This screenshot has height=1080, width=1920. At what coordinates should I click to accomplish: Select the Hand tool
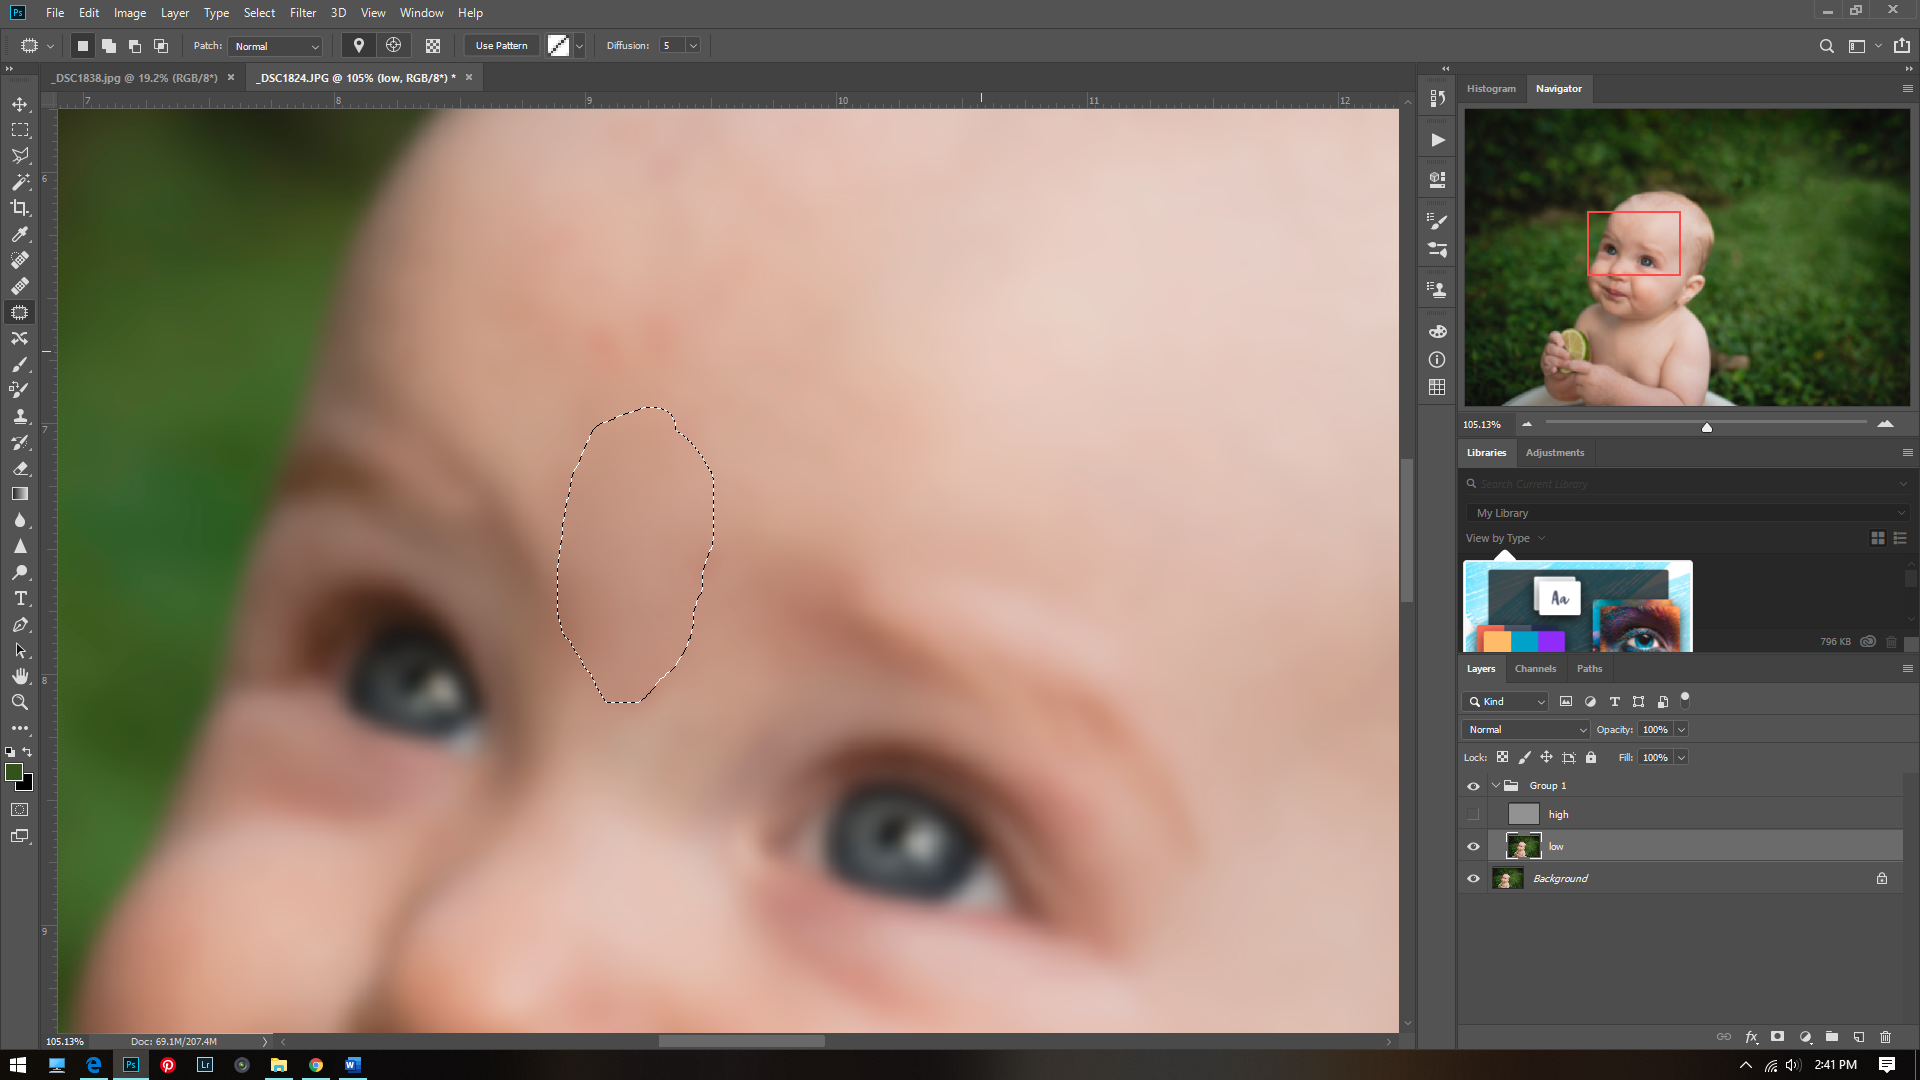[x=20, y=676]
